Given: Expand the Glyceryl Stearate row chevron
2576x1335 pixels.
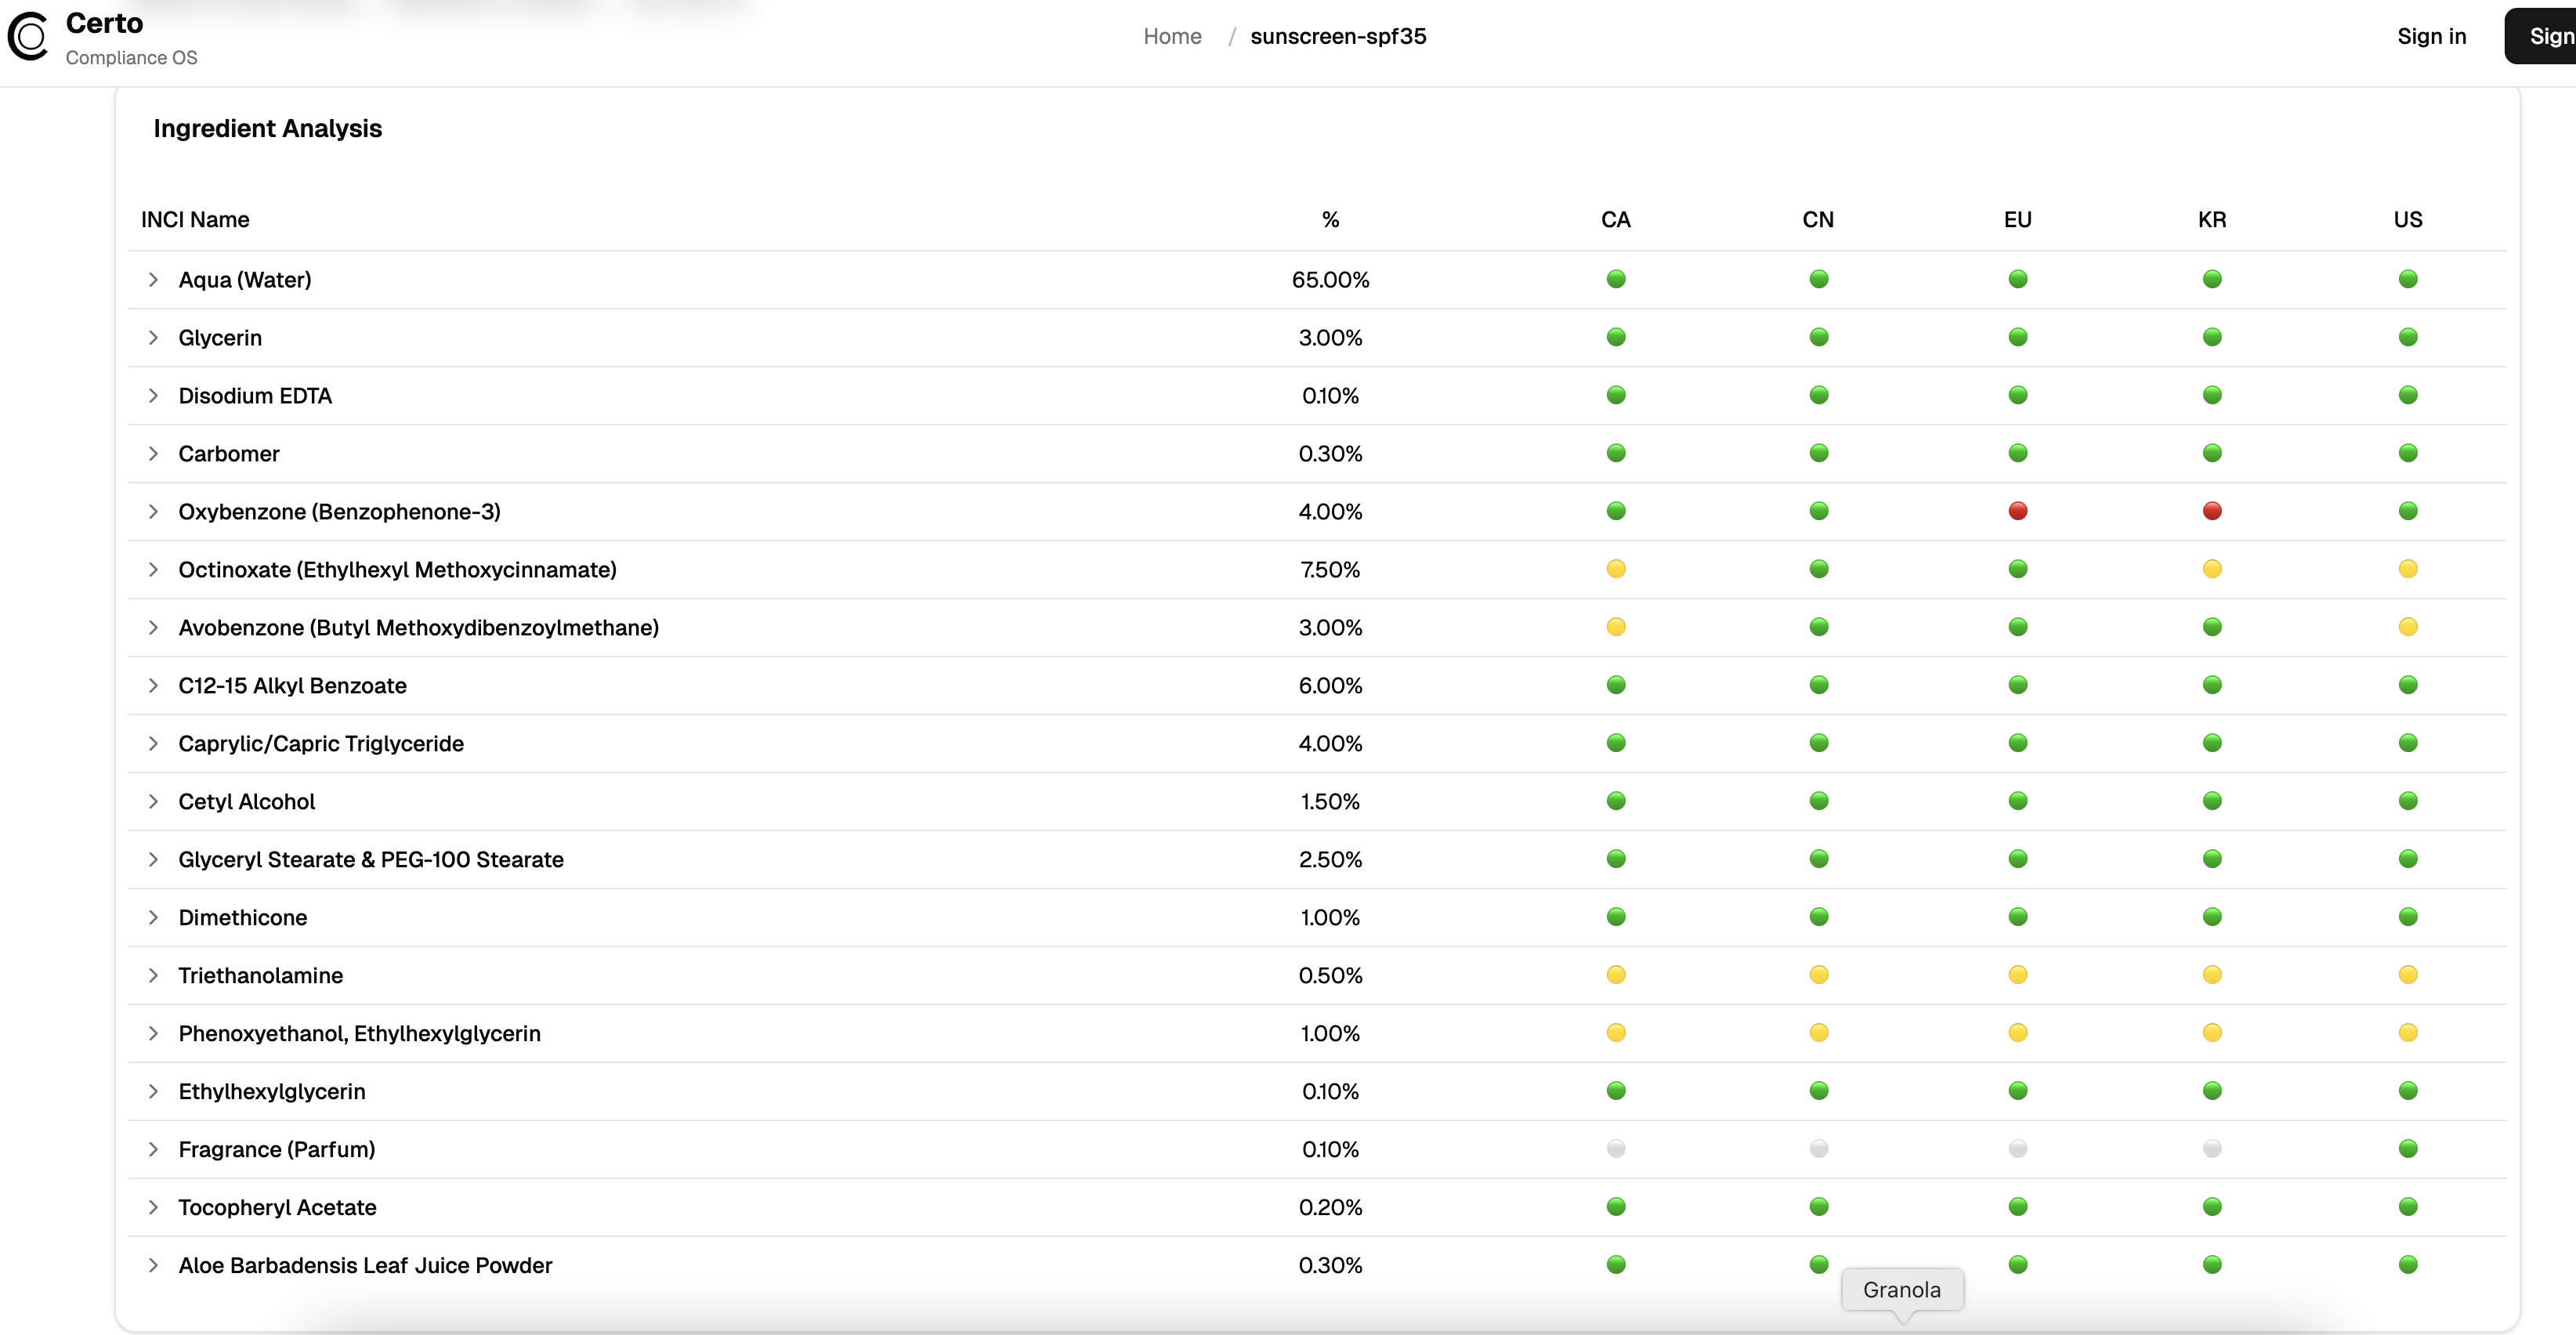Looking at the screenshot, I should tap(153, 860).
